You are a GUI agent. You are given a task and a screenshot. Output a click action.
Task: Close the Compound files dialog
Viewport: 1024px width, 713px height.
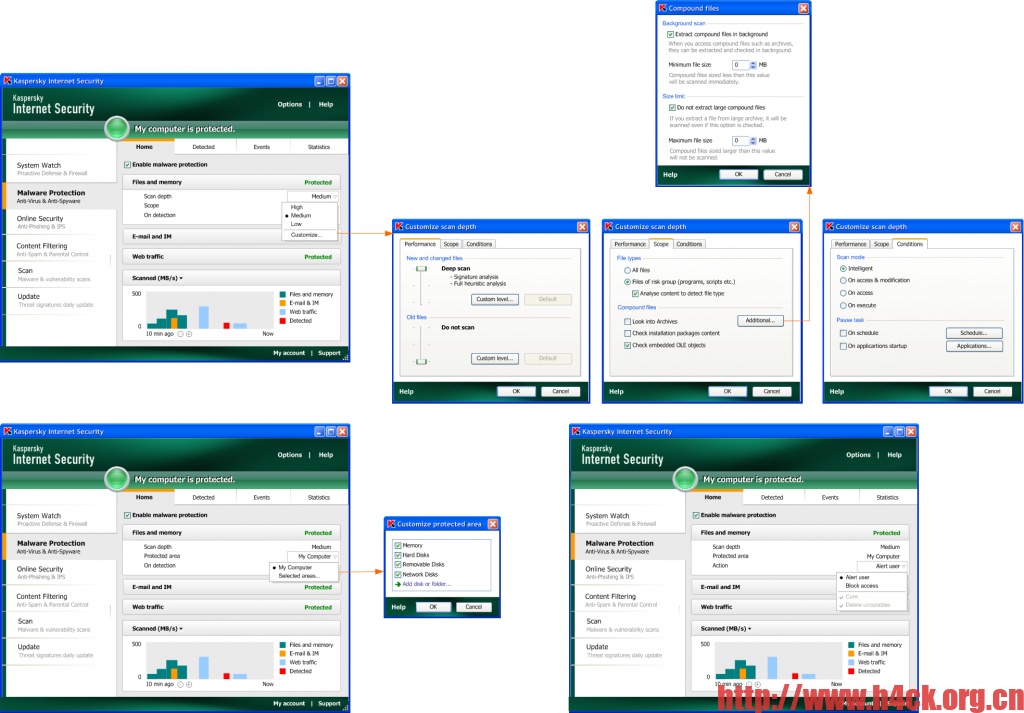click(x=803, y=8)
